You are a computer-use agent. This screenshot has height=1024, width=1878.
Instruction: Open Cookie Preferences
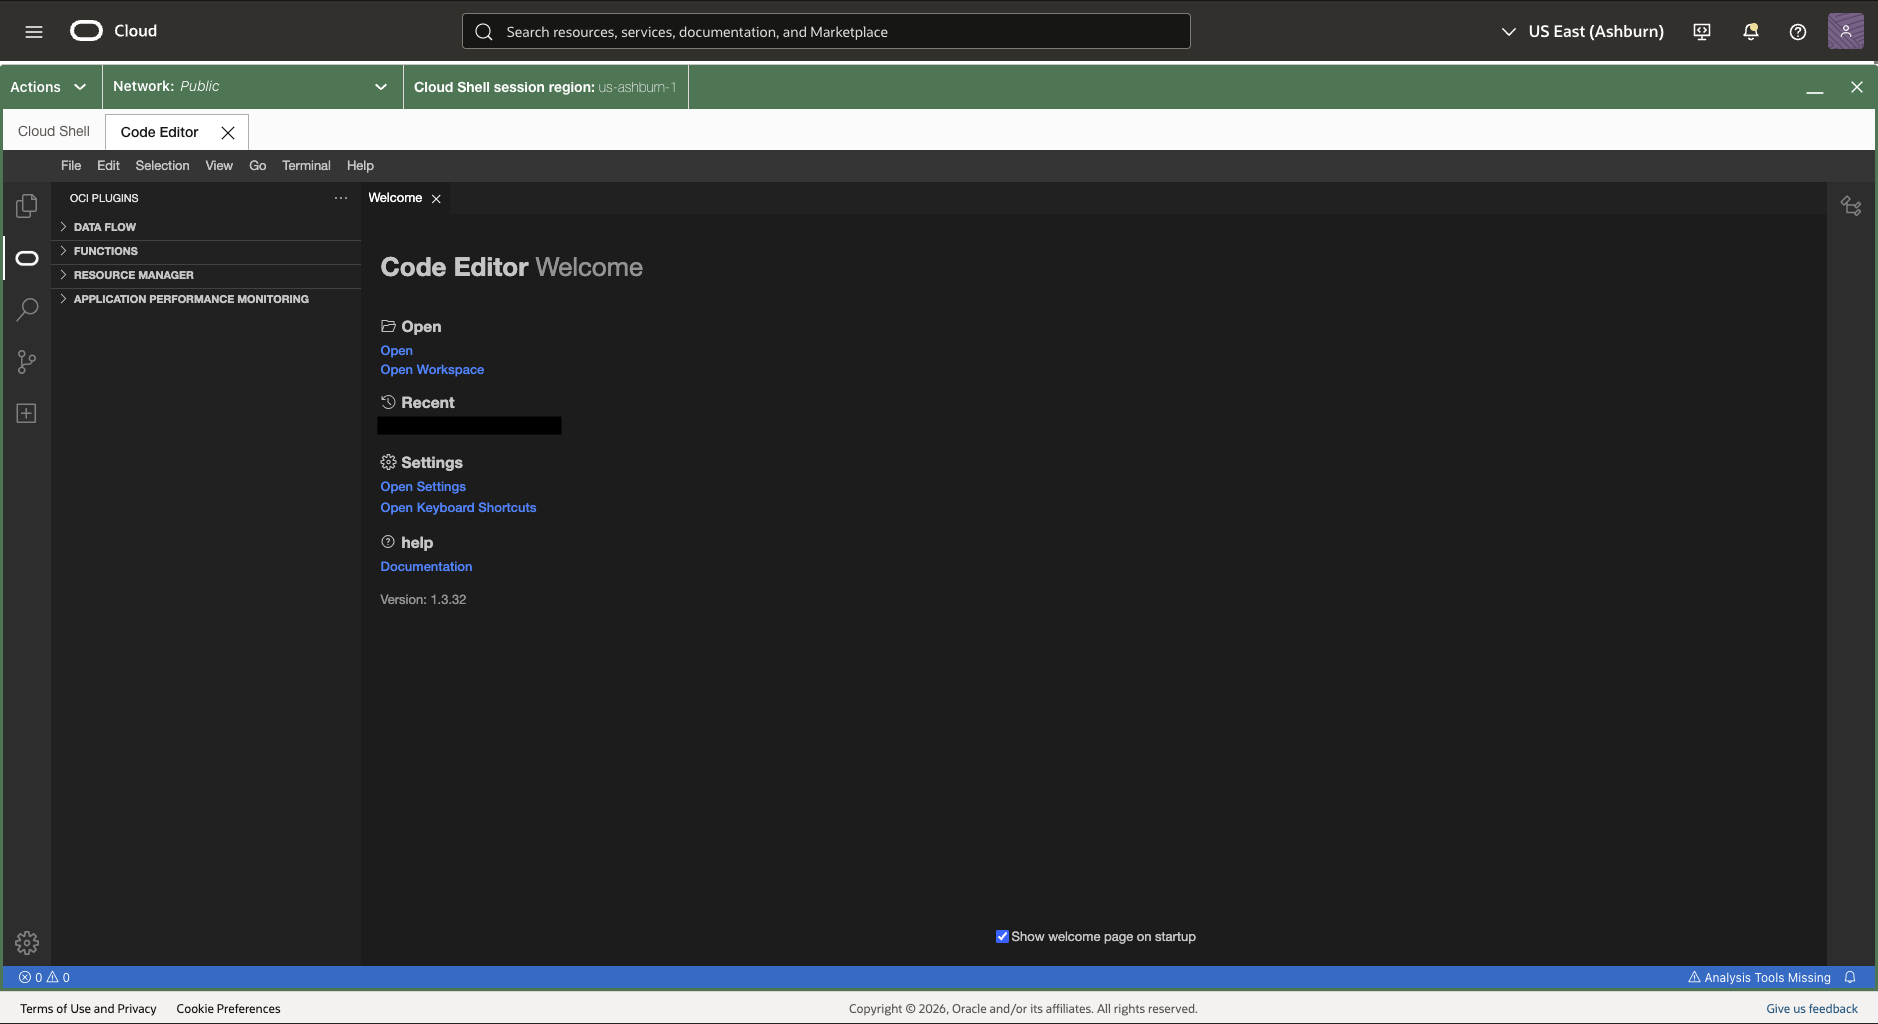(228, 1009)
